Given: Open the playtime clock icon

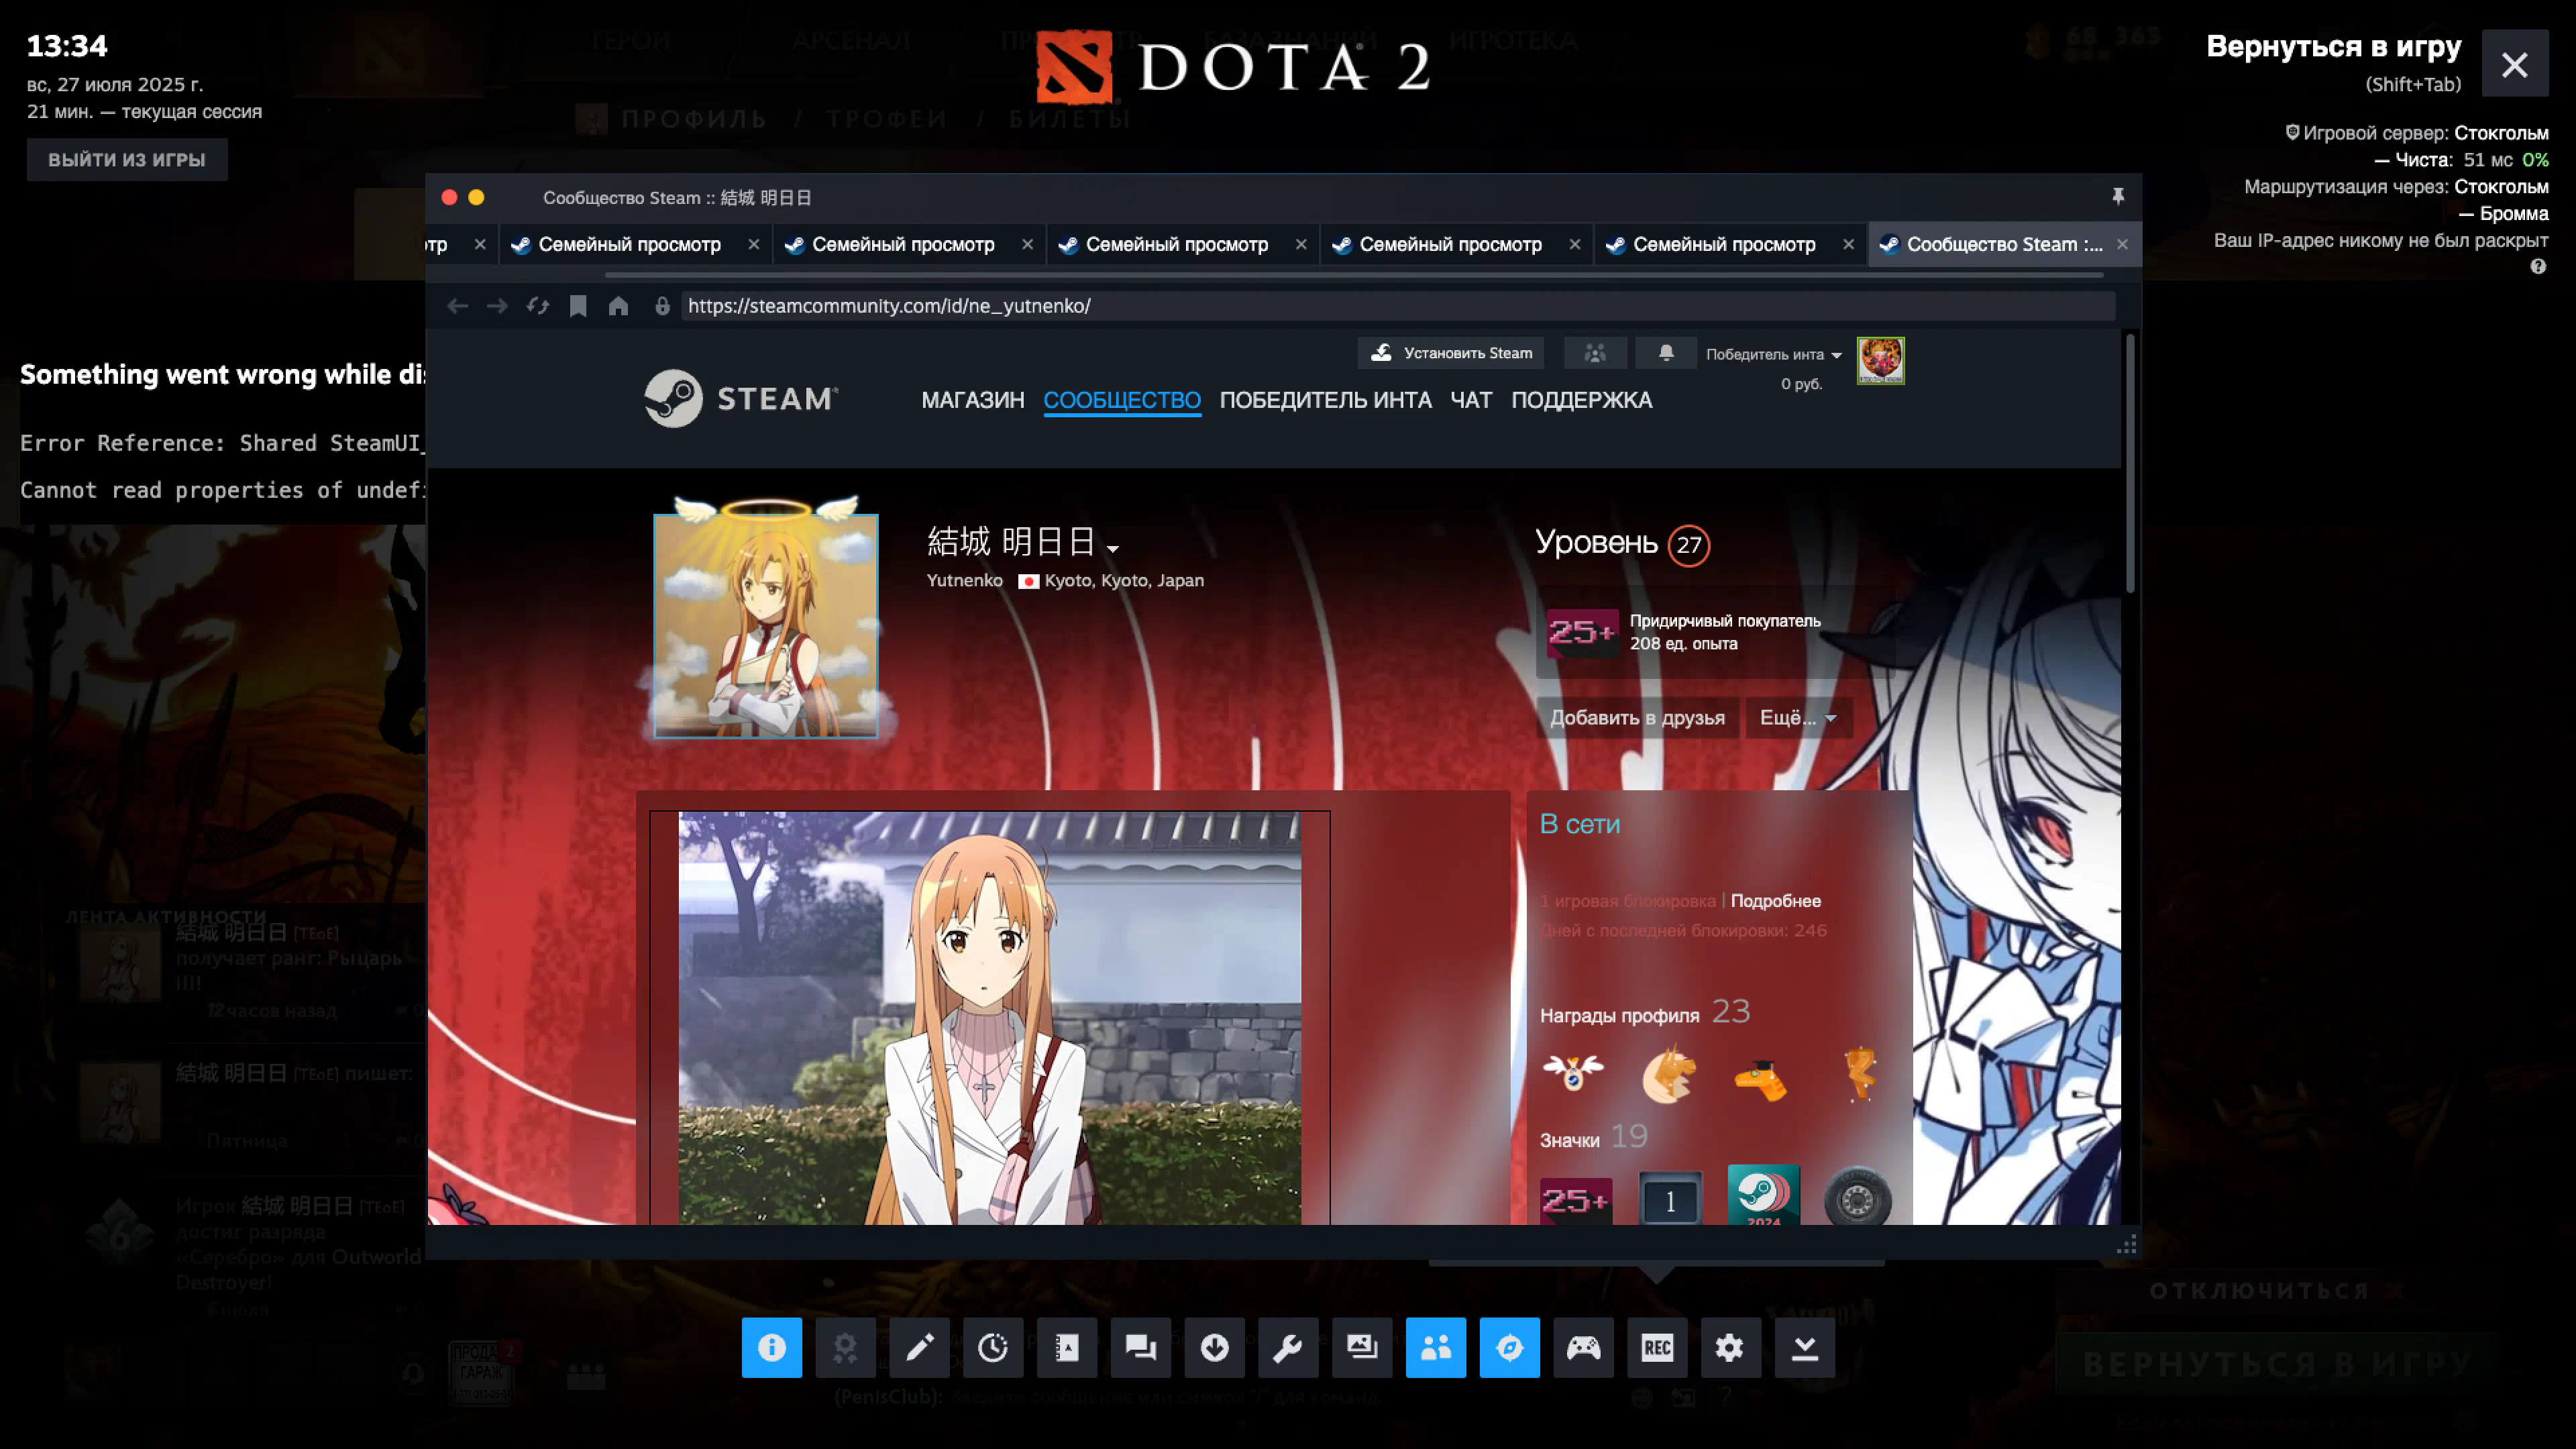Looking at the screenshot, I should [993, 1347].
